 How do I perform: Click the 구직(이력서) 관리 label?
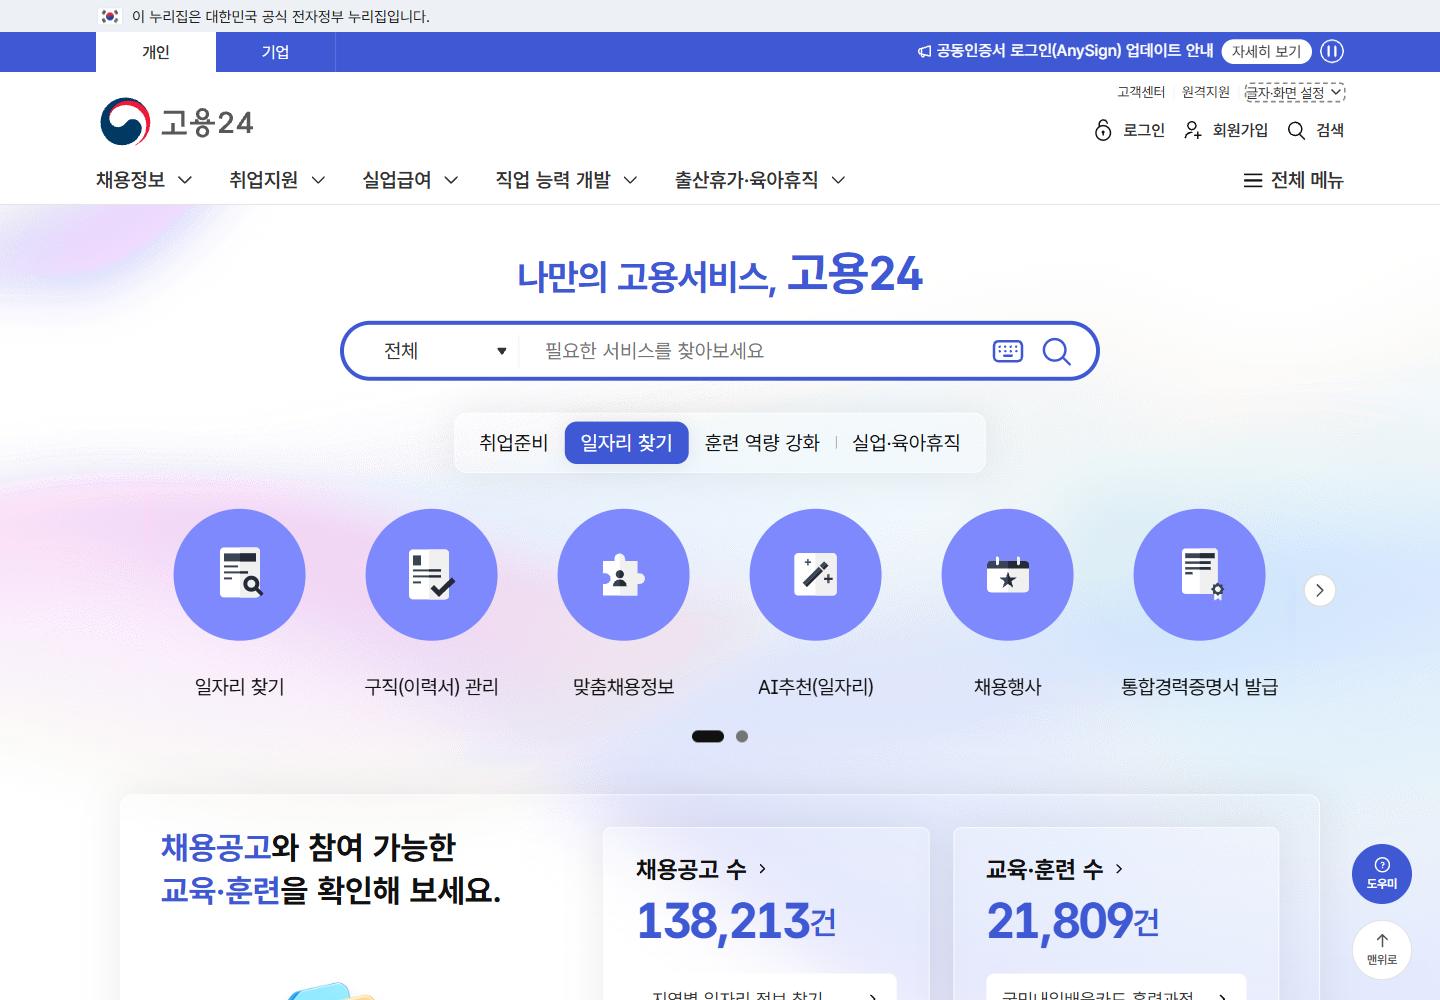pos(431,687)
